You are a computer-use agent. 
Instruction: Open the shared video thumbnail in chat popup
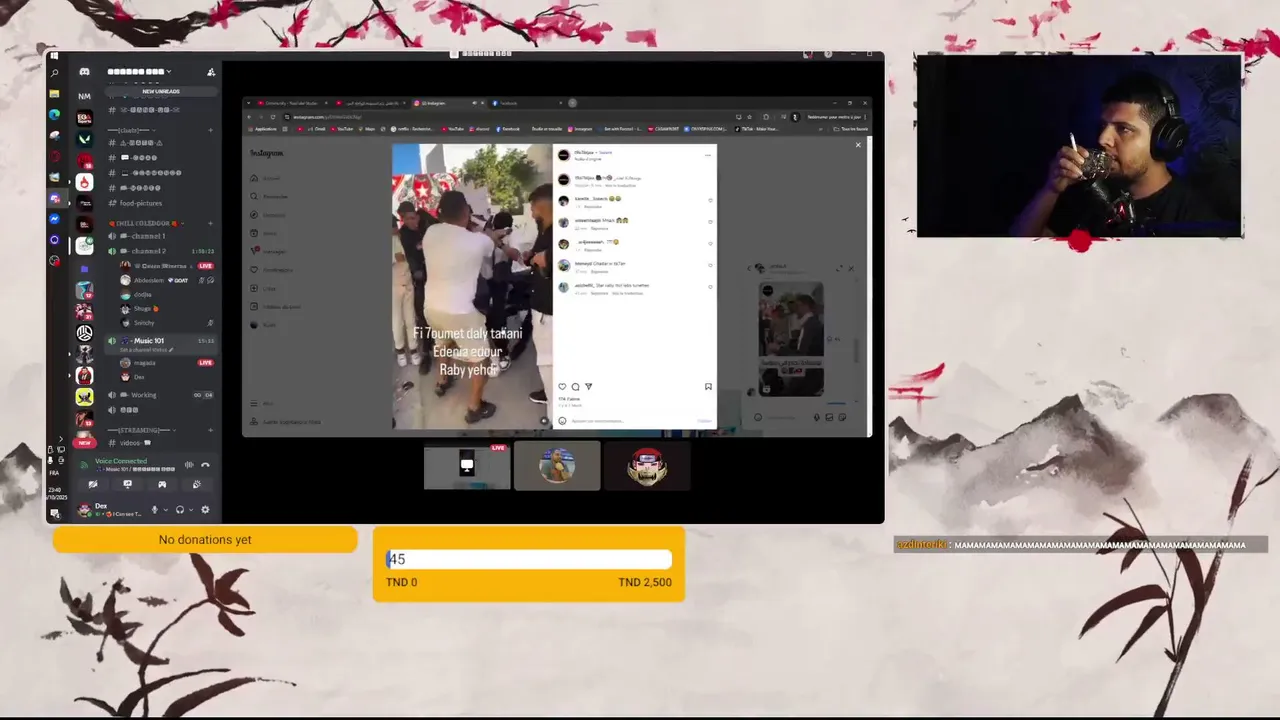pos(791,339)
